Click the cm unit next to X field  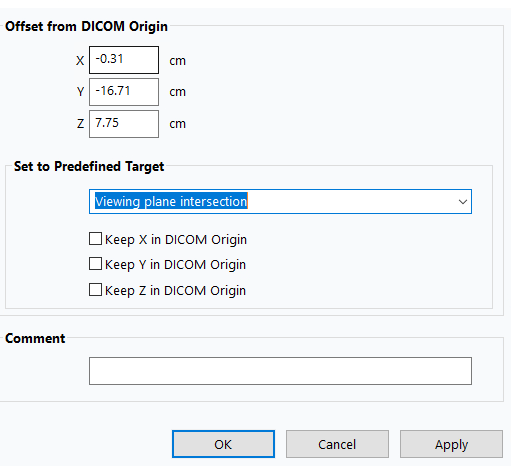click(177, 61)
